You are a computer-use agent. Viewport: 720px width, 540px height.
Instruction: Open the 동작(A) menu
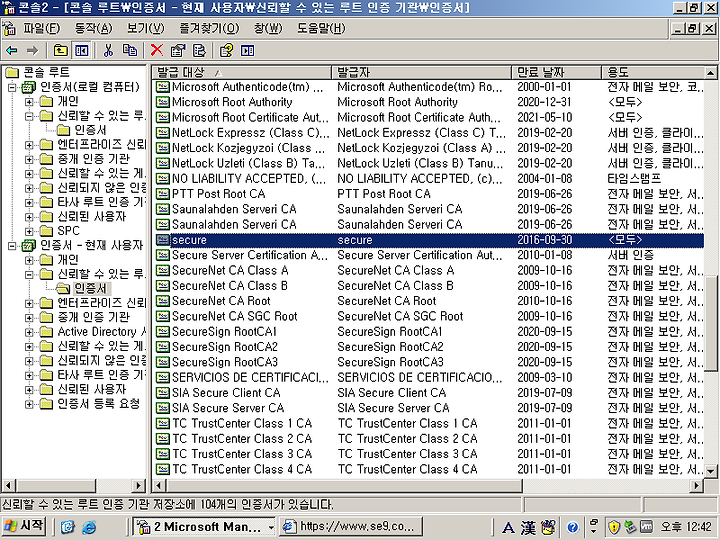point(93,28)
